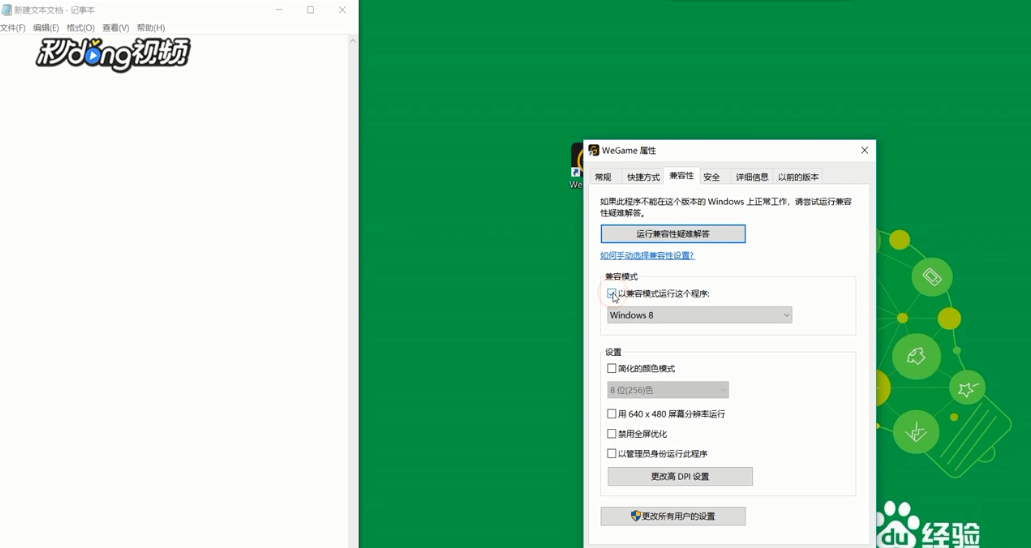Enable 用 640 x 480 屏幕分辨率运行 checkbox
1031x548 pixels.
click(x=611, y=414)
